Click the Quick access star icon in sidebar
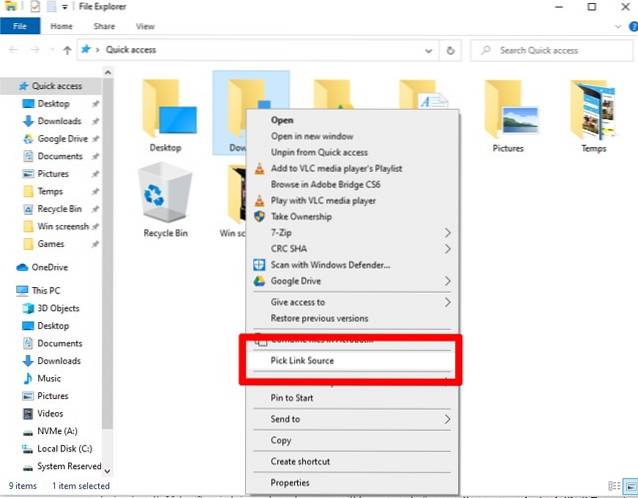This screenshot has width=638, height=498. point(24,86)
